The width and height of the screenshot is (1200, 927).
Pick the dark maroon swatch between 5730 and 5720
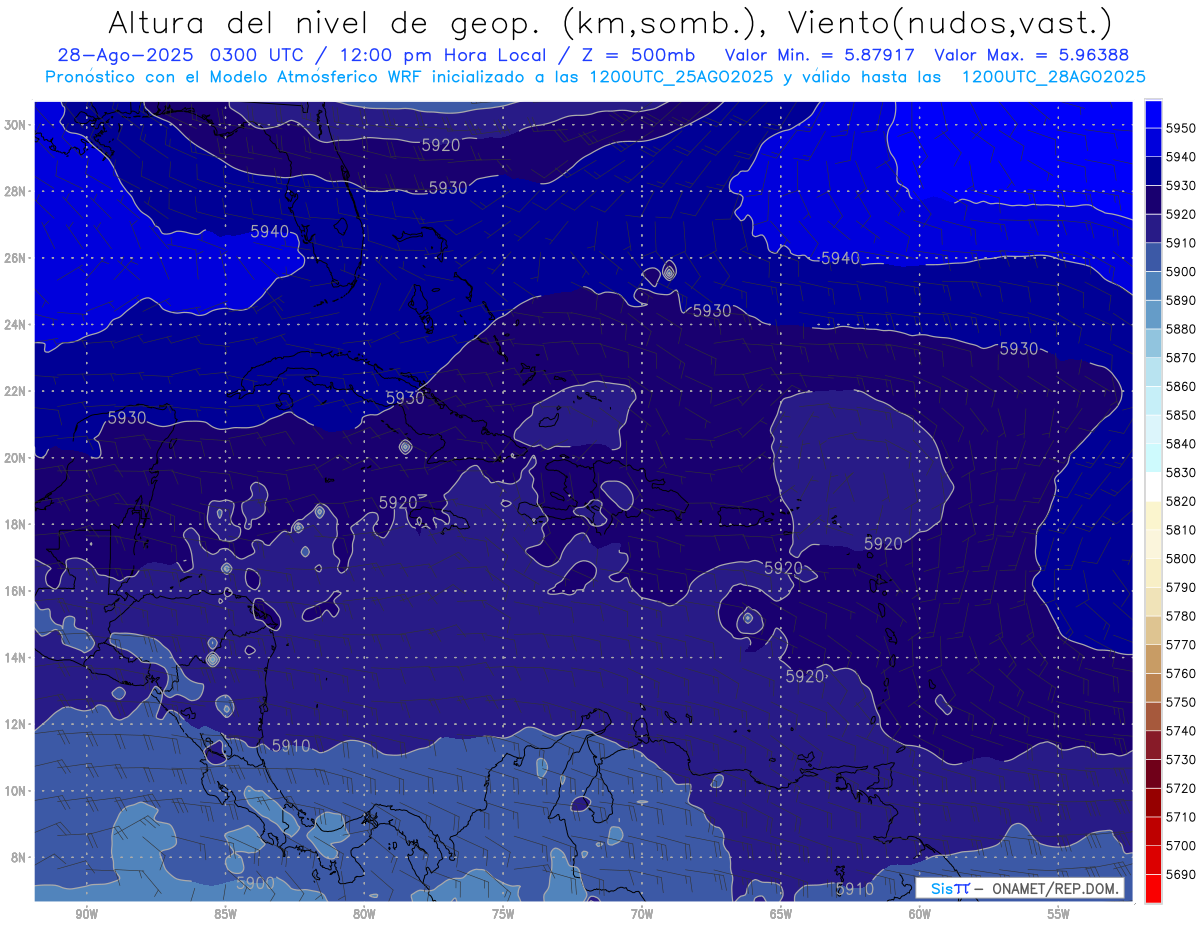(x=1153, y=773)
